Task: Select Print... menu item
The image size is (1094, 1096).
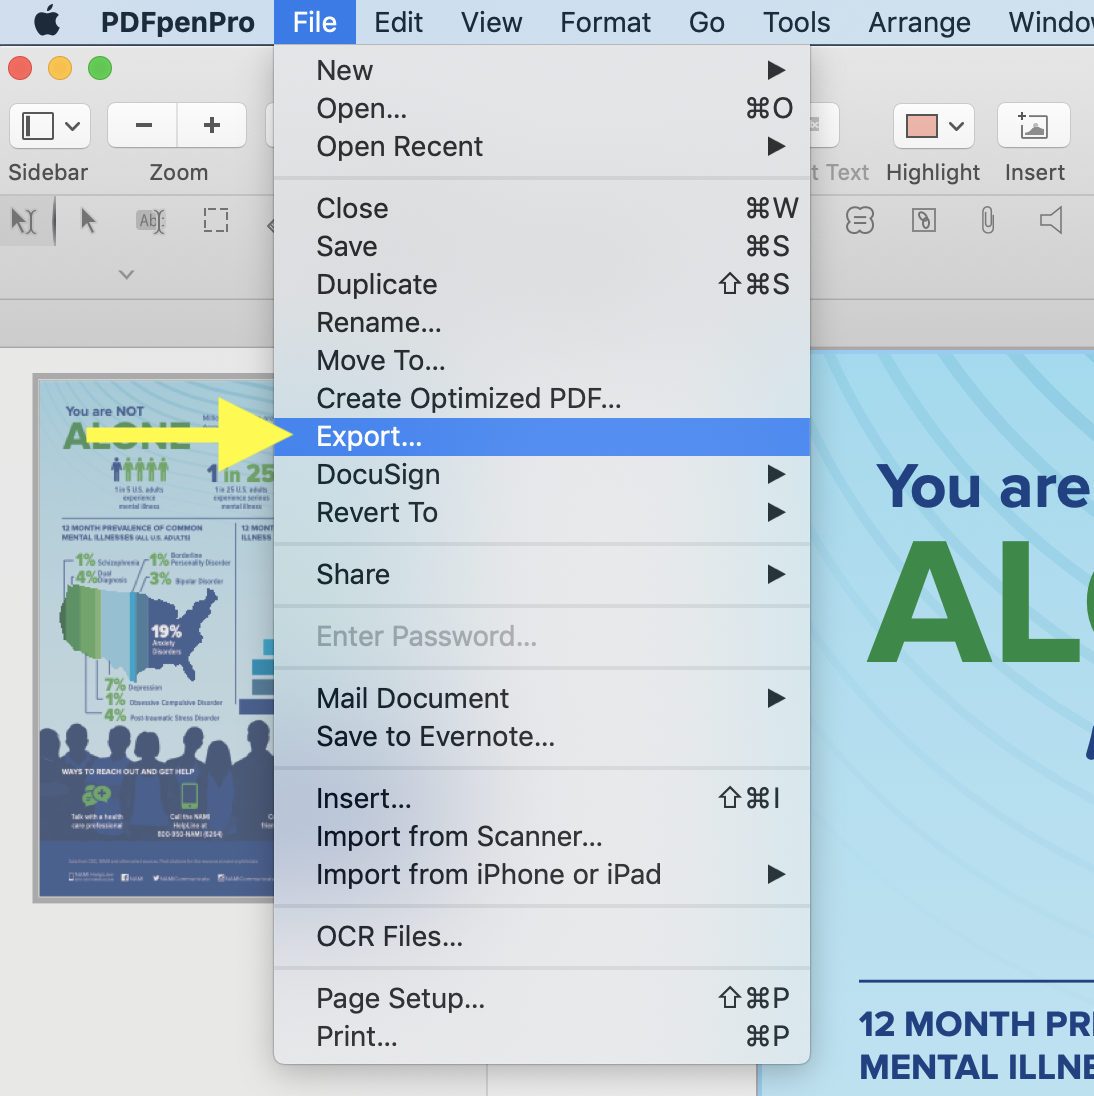Action: coord(542,1037)
